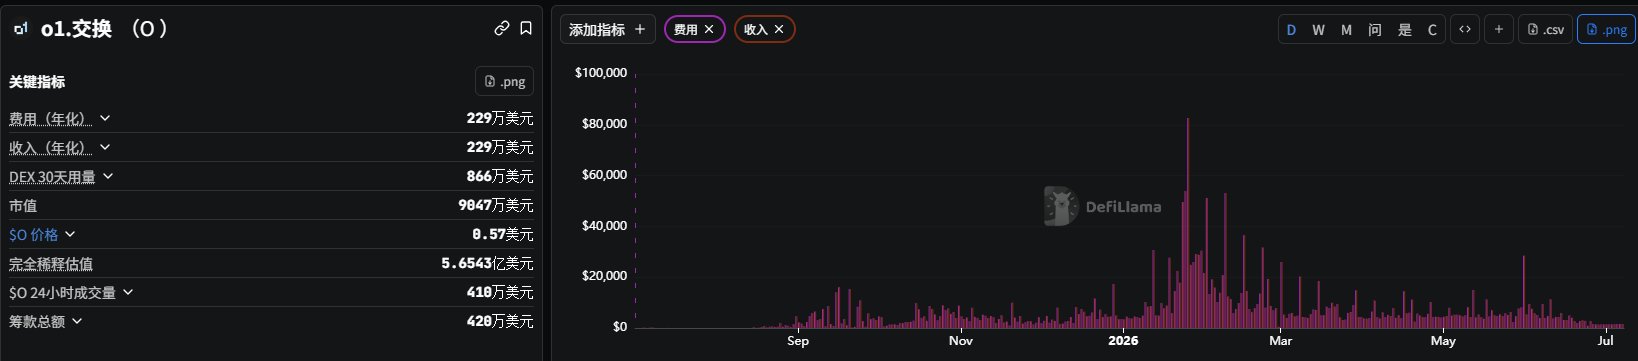
Task: Click Sep label on chart x-axis
Action: tap(798, 341)
